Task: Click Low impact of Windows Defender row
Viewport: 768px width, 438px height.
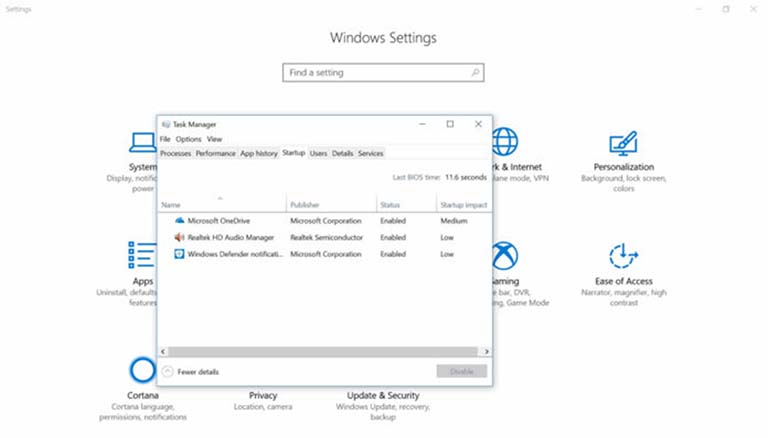Action: 447,254
